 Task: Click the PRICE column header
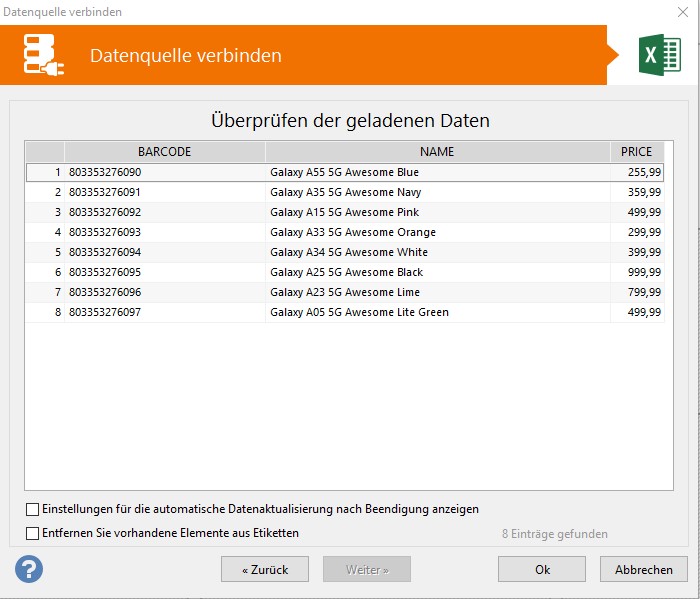click(x=636, y=152)
